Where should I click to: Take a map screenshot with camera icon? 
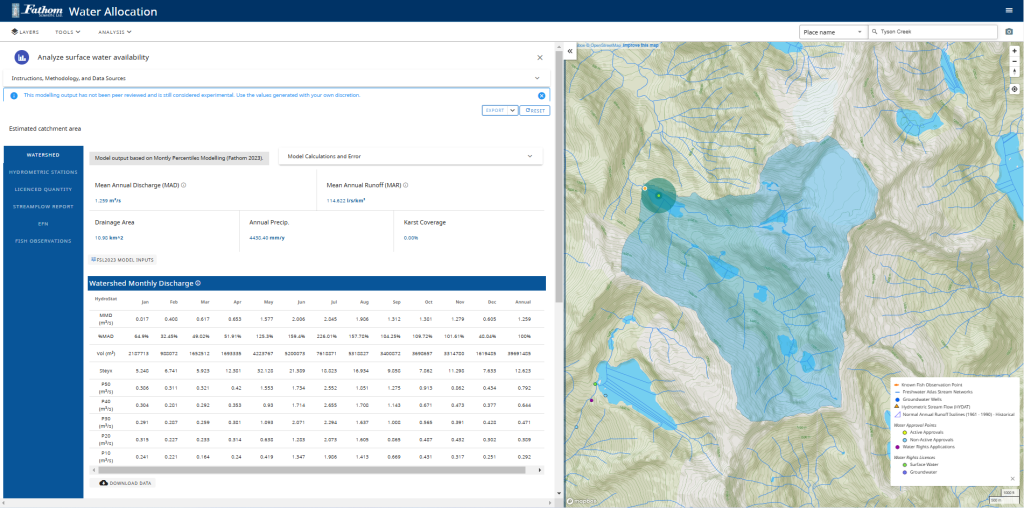click(x=1009, y=32)
